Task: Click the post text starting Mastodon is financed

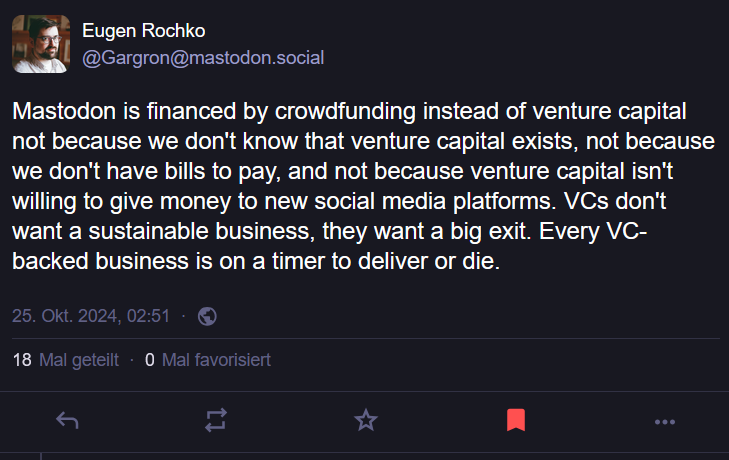Action: [x=364, y=186]
